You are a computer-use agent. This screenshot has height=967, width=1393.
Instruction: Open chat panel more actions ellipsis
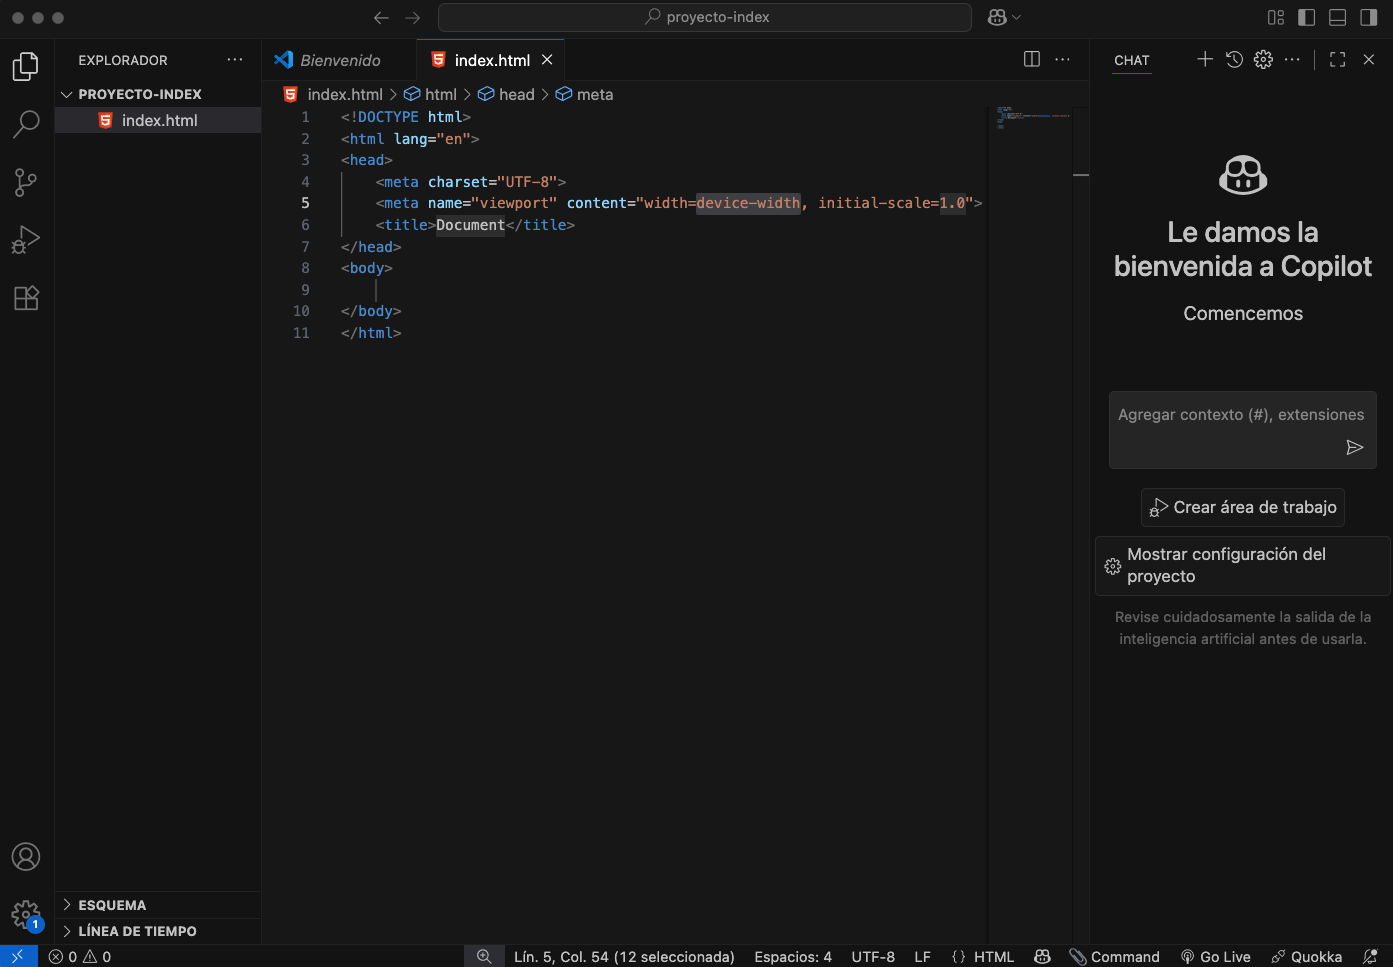click(x=1292, y=59)
